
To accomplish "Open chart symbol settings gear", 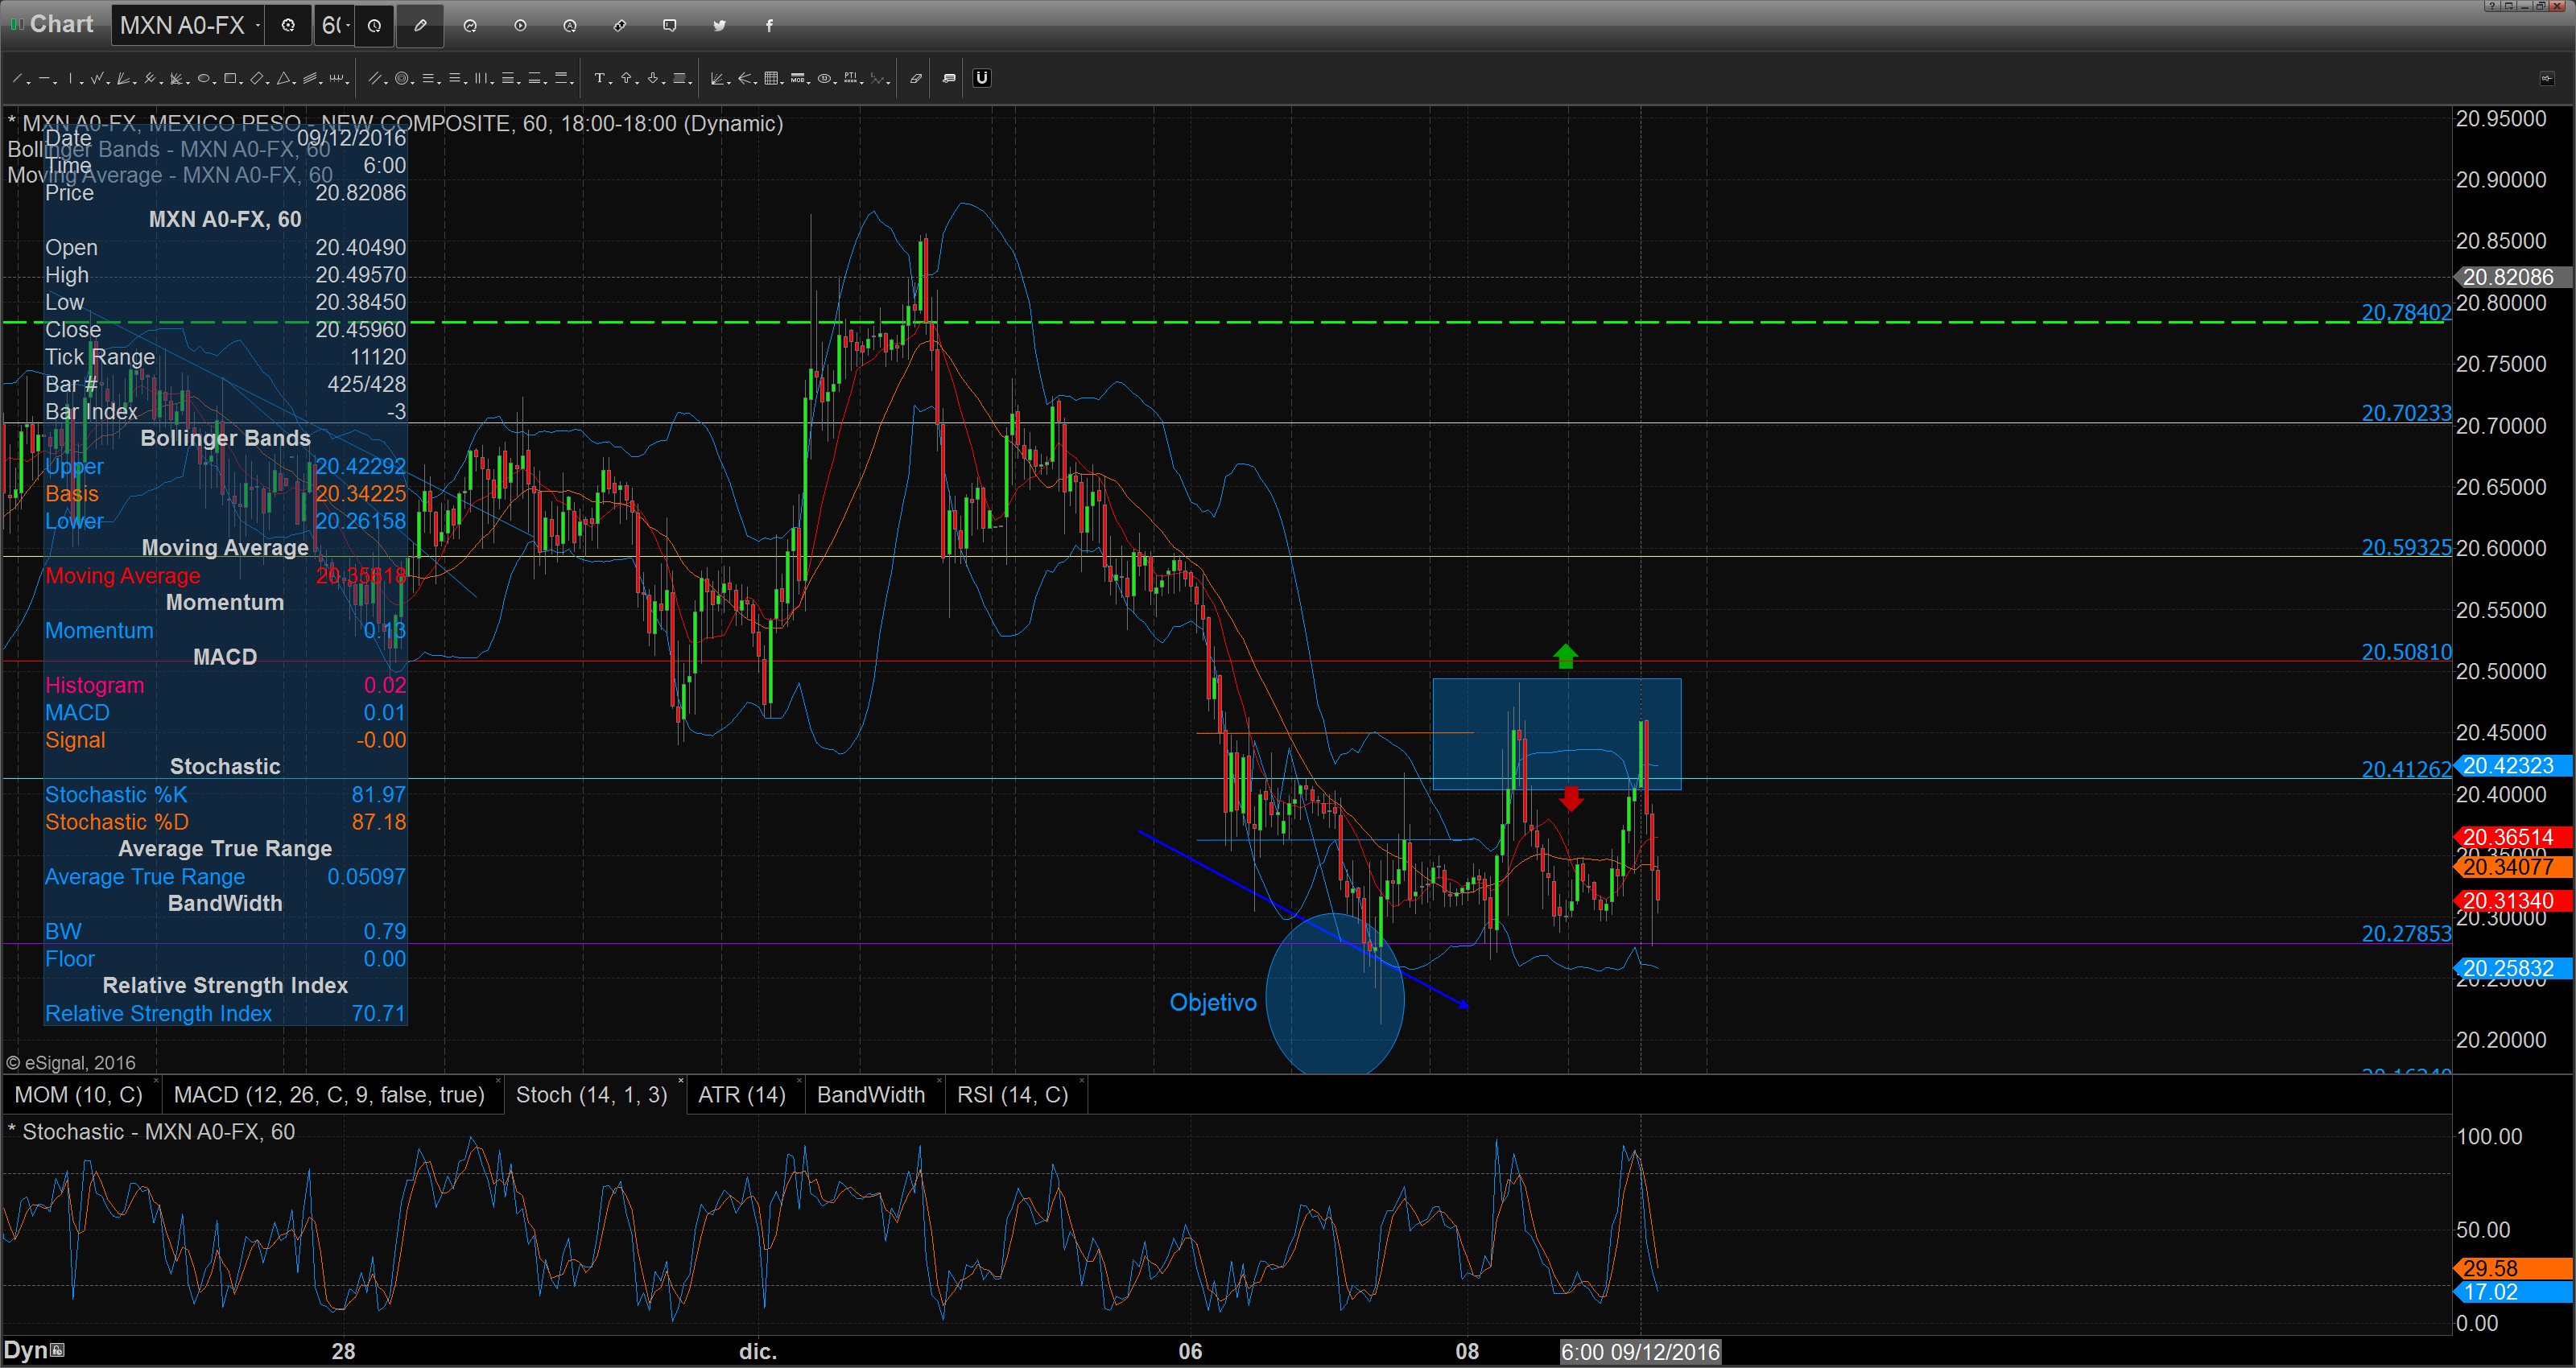I will (x=288, y=25).
